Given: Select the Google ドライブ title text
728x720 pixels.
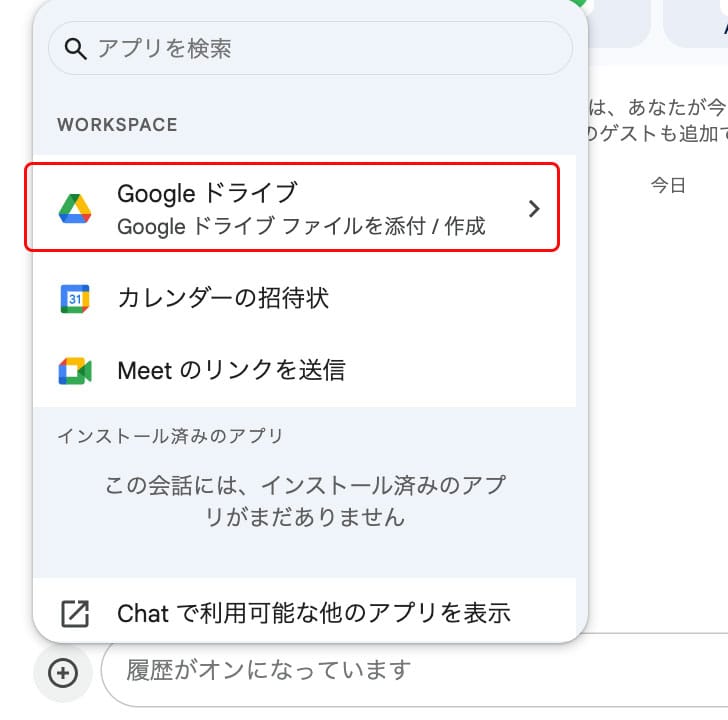Looking at the screenshot, I should click(x=207, y=192).
